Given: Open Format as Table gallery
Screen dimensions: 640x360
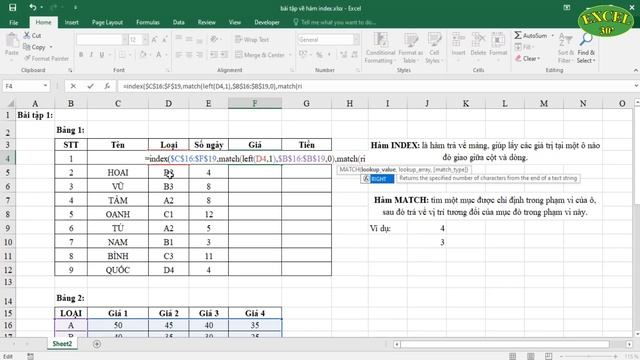Looking at the screenshot, I should 410,48.
